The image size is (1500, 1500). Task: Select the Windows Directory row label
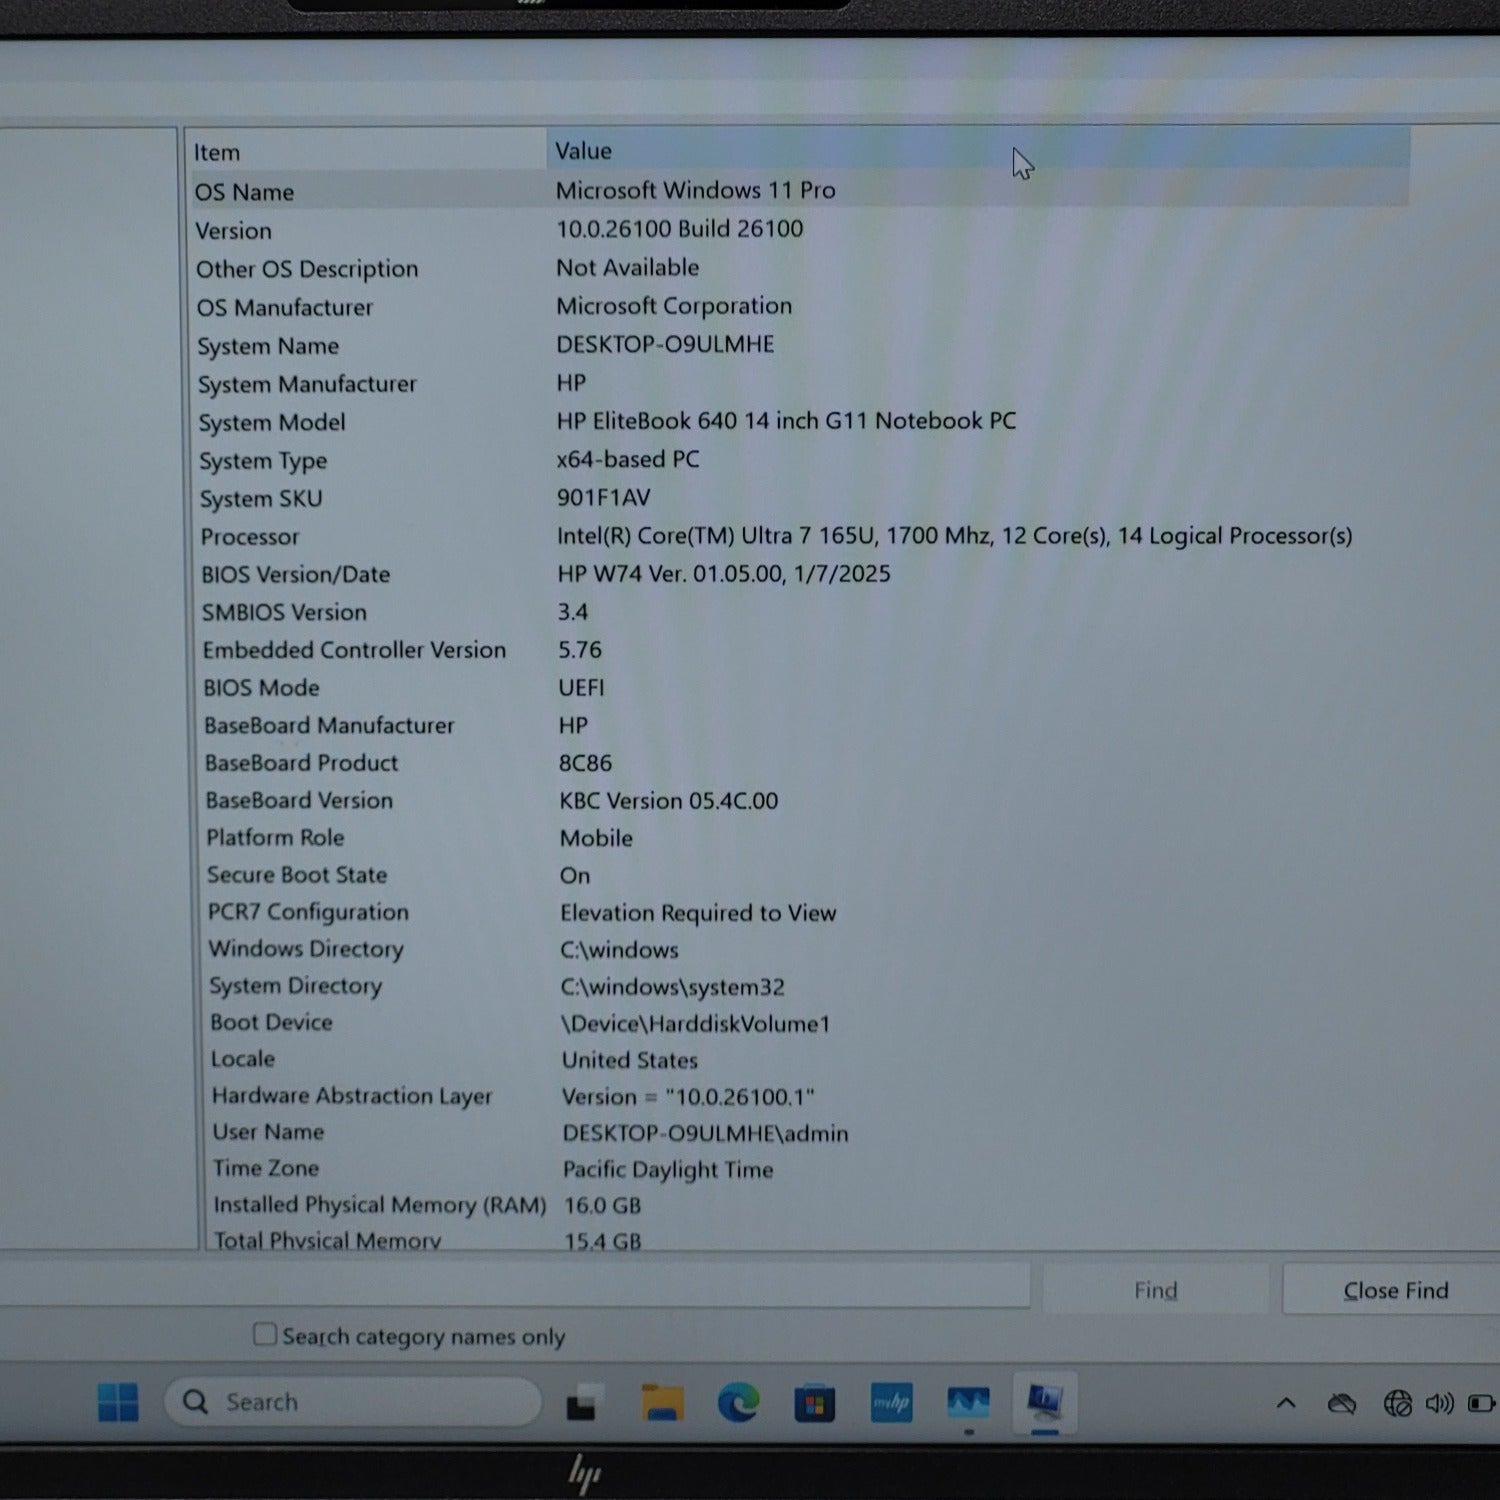point(306,949)
